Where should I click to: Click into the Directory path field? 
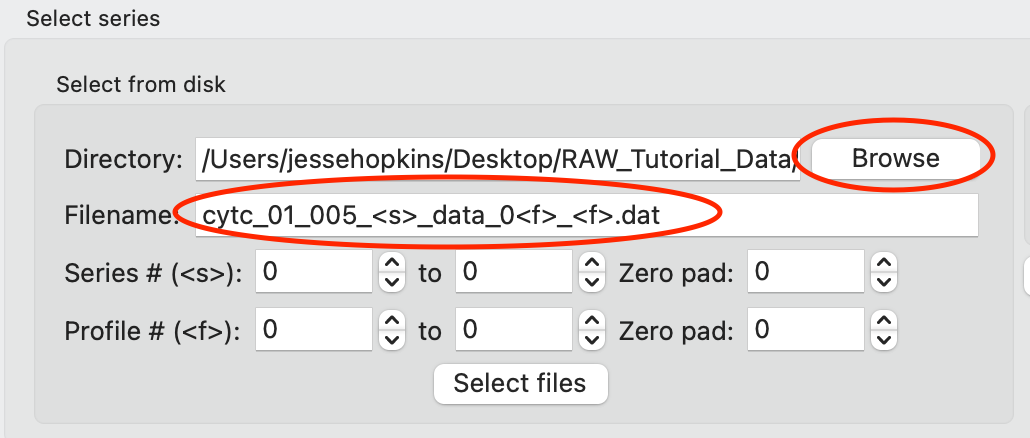coord(497,159)
